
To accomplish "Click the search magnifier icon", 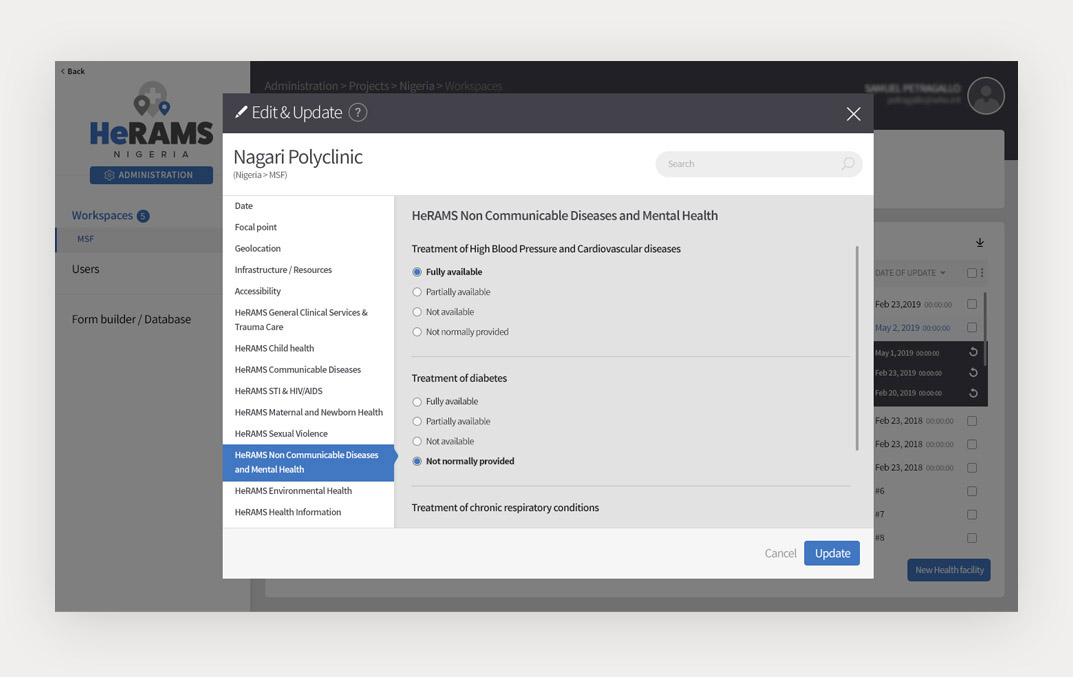I will [x=847, y=164].
